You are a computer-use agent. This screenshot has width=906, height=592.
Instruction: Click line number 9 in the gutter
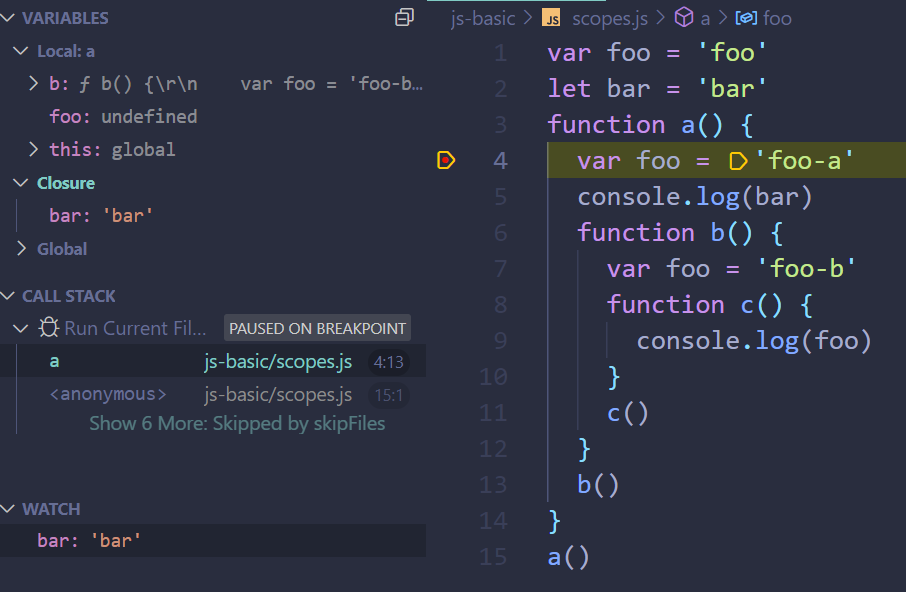(500, 340)
